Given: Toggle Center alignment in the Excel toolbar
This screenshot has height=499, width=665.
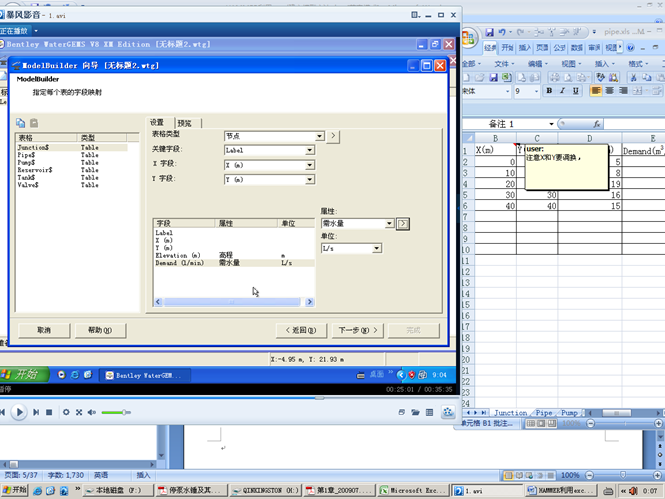Looking at the screenshot, I should pyautogui.click(x=609, y=91).
